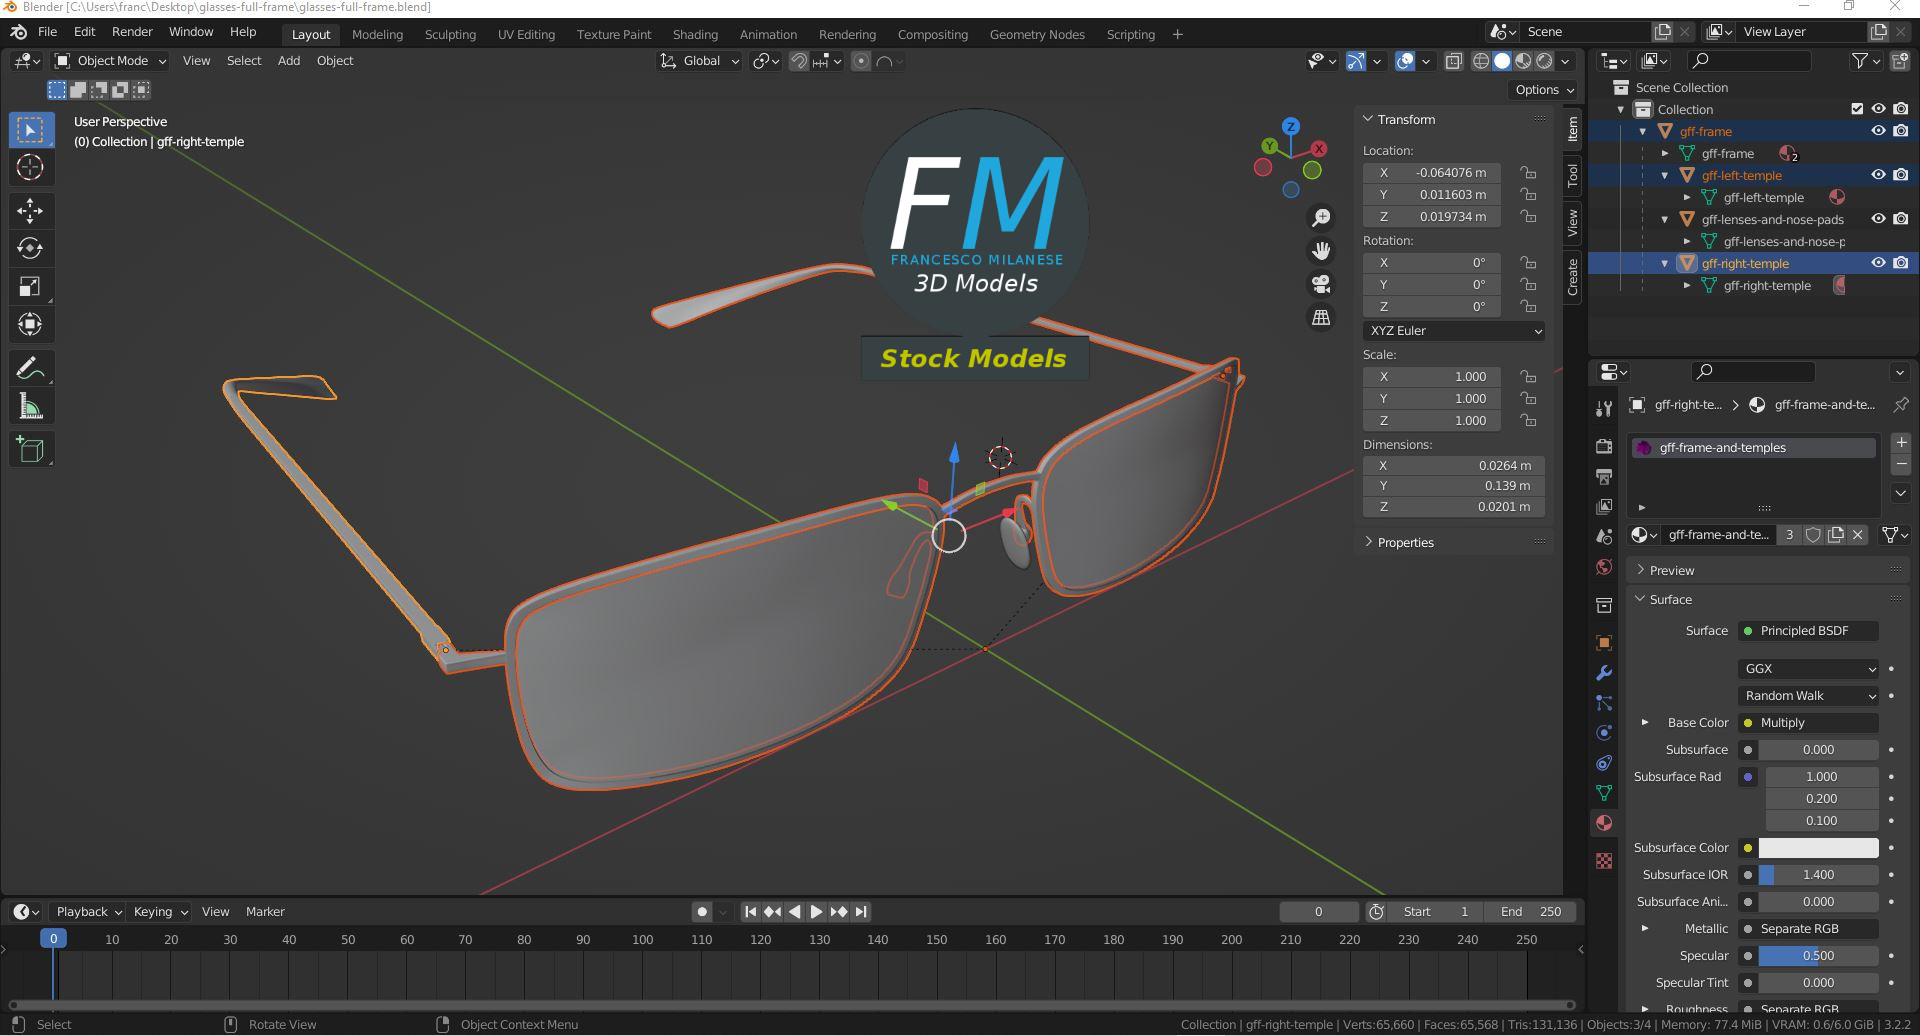The image size is (1920, 1036).
Task: Click the Principled BSDF surface button
Action: 1808,631
